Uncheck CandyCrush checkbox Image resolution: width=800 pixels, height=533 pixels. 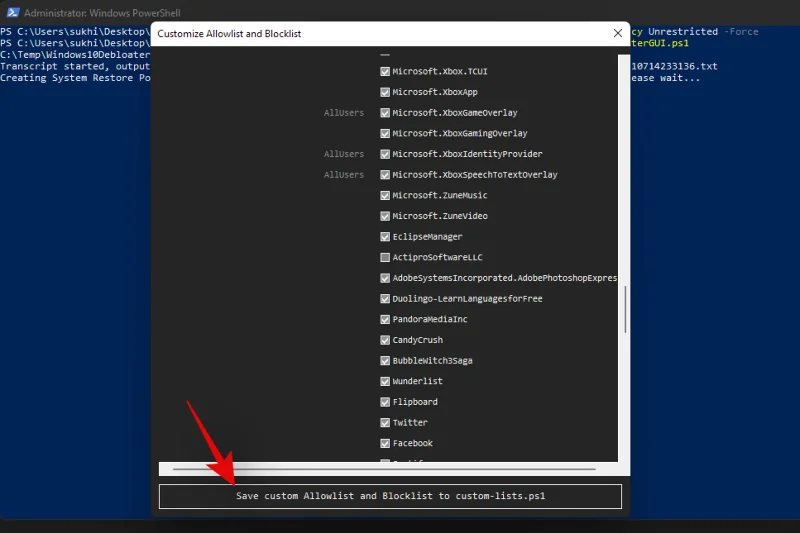[x=385, y=340]
